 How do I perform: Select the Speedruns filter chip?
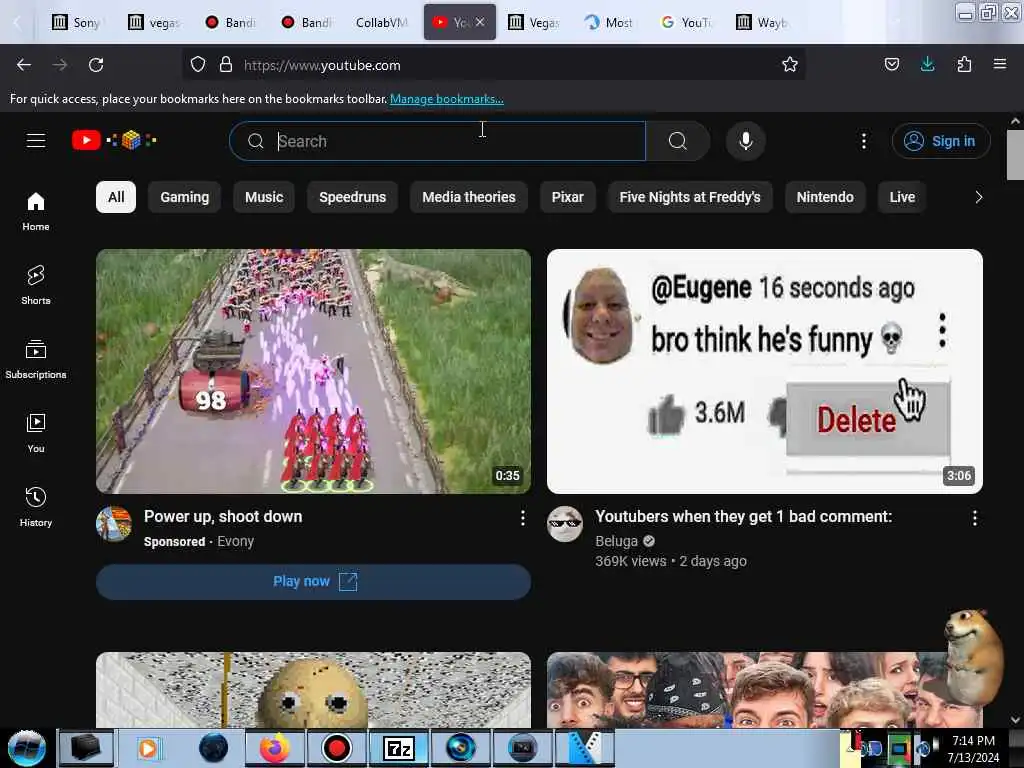click(x=353, y=197)
